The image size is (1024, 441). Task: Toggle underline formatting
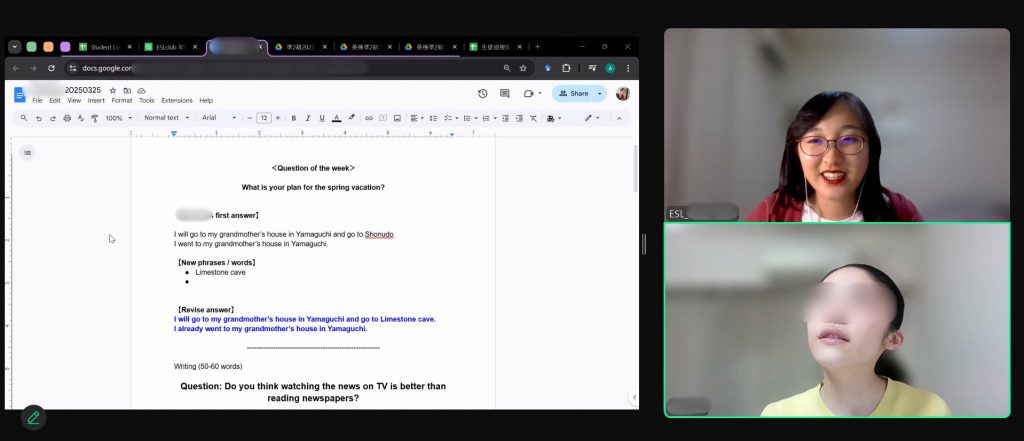(x=322, y=118)
